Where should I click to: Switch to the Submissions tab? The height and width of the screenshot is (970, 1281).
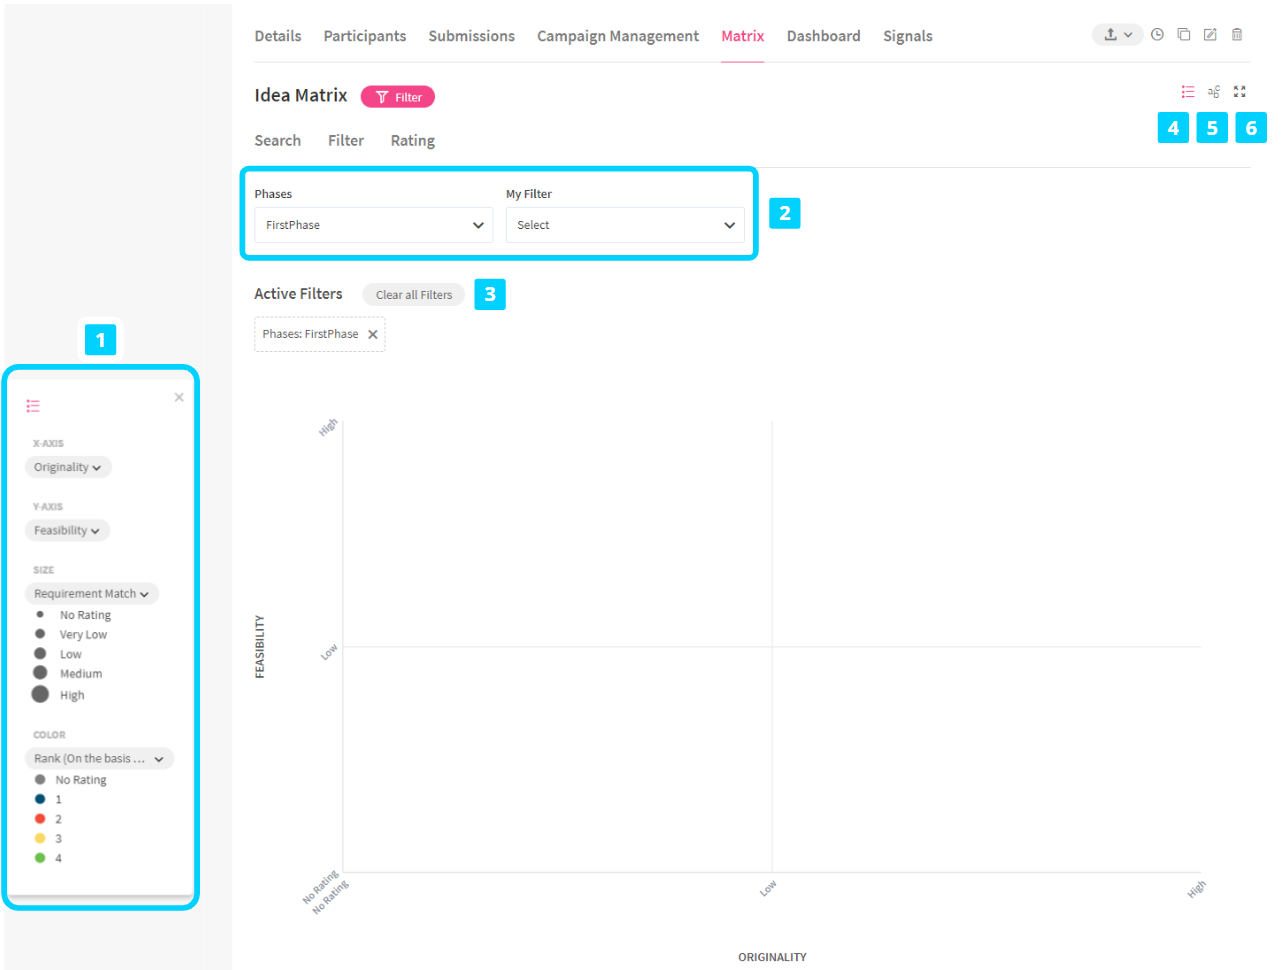coord(472,36)
